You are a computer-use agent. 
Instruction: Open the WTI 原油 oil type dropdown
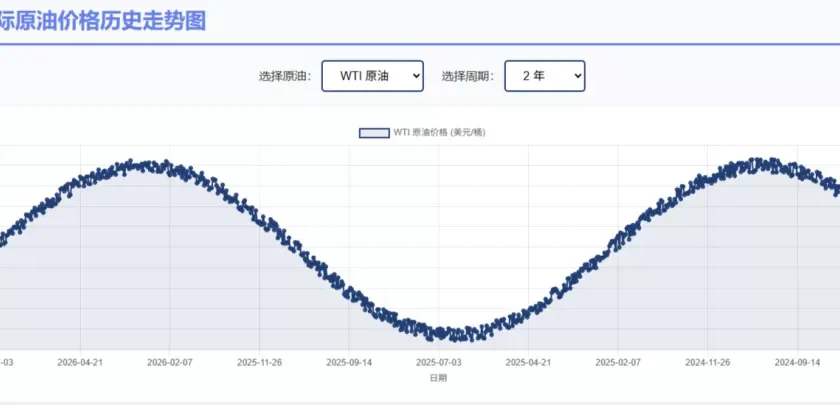click(x=372, y=76)
